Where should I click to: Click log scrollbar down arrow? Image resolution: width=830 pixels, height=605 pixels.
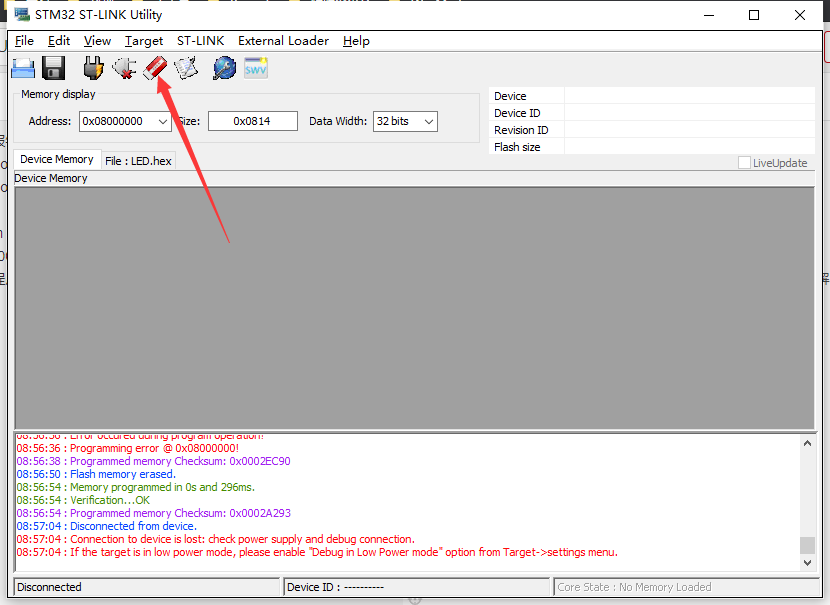[x=807, y=563]
